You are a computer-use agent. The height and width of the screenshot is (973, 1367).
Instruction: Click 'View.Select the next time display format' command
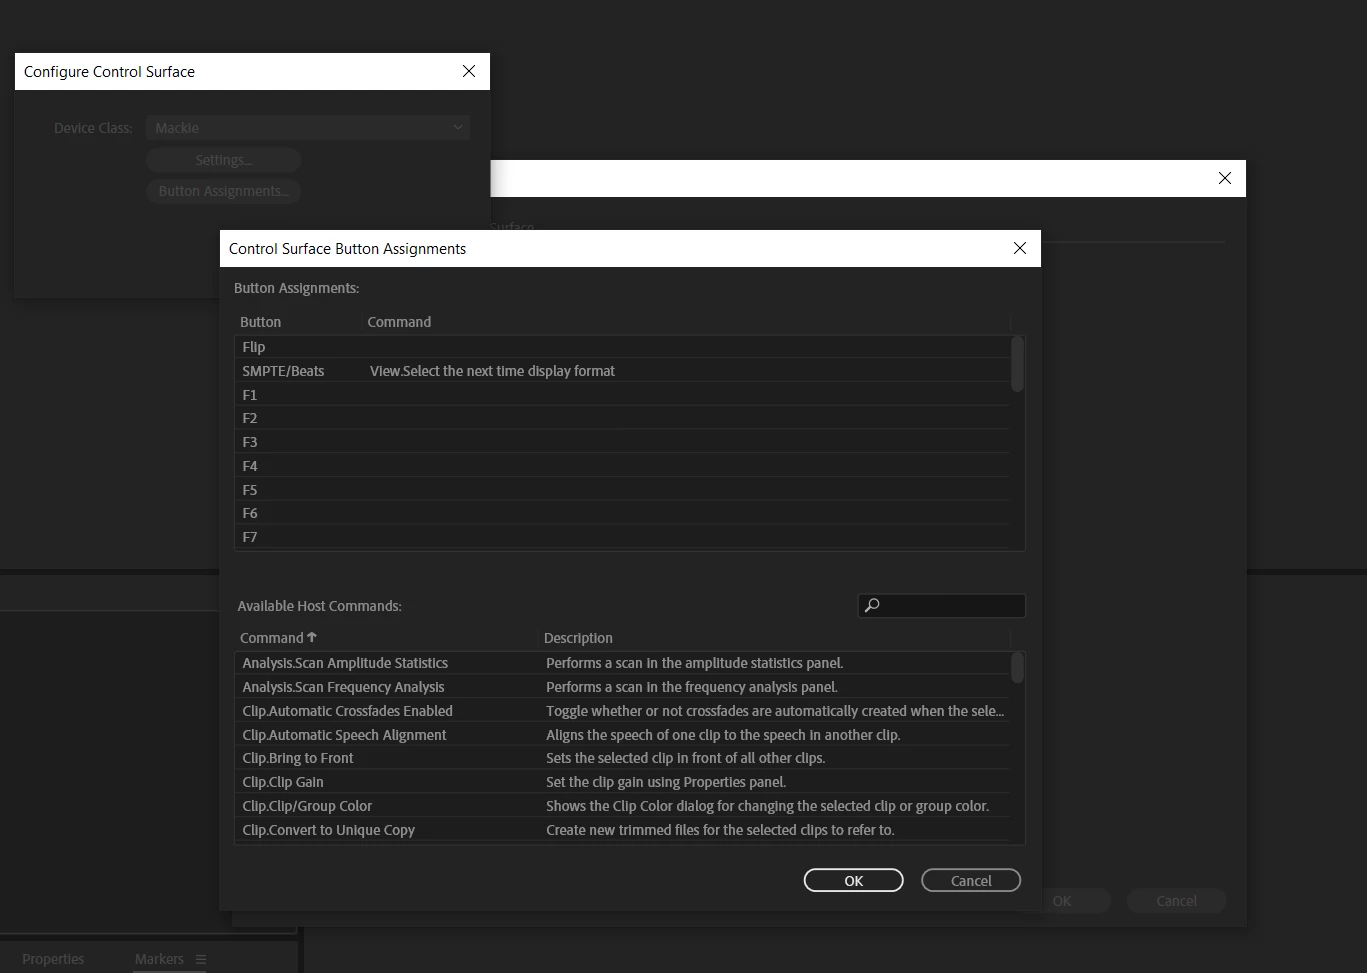click(492, 371)
